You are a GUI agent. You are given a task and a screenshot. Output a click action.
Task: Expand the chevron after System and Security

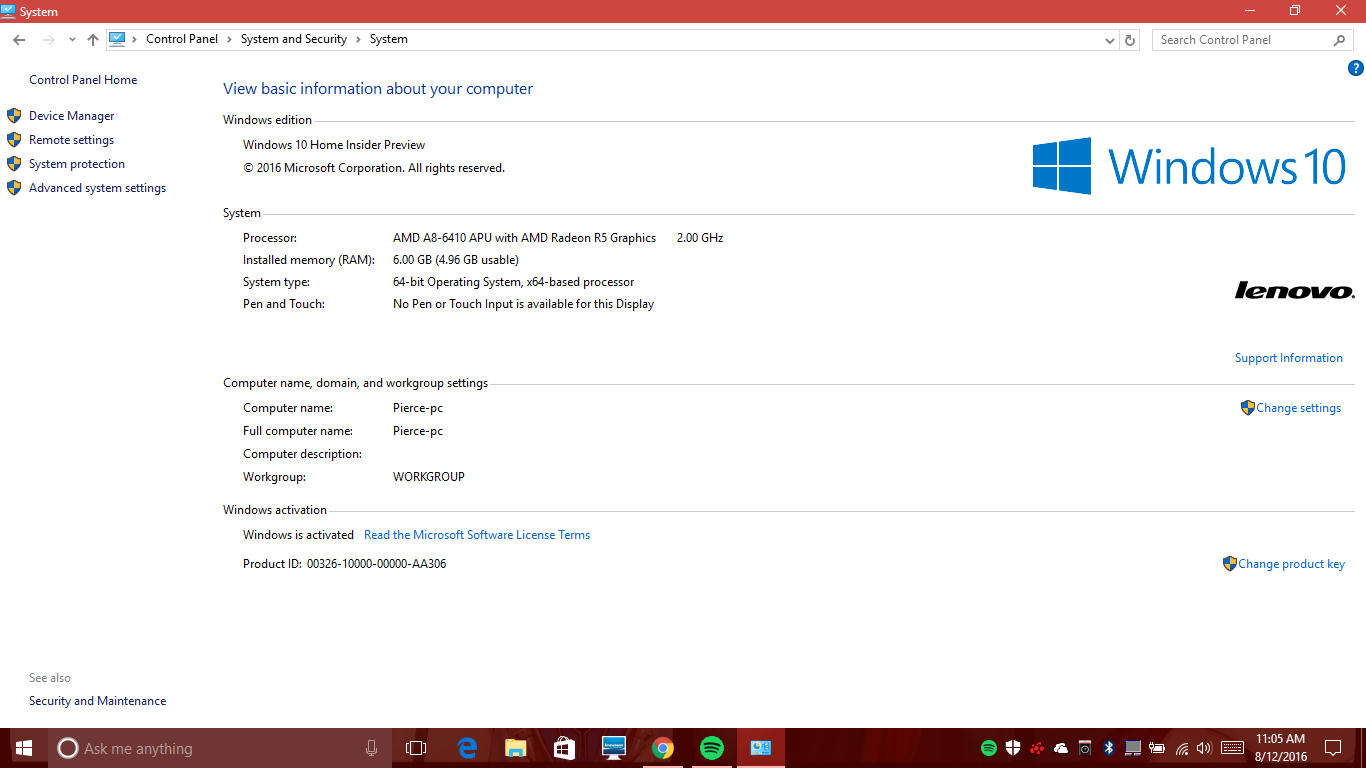358,39
